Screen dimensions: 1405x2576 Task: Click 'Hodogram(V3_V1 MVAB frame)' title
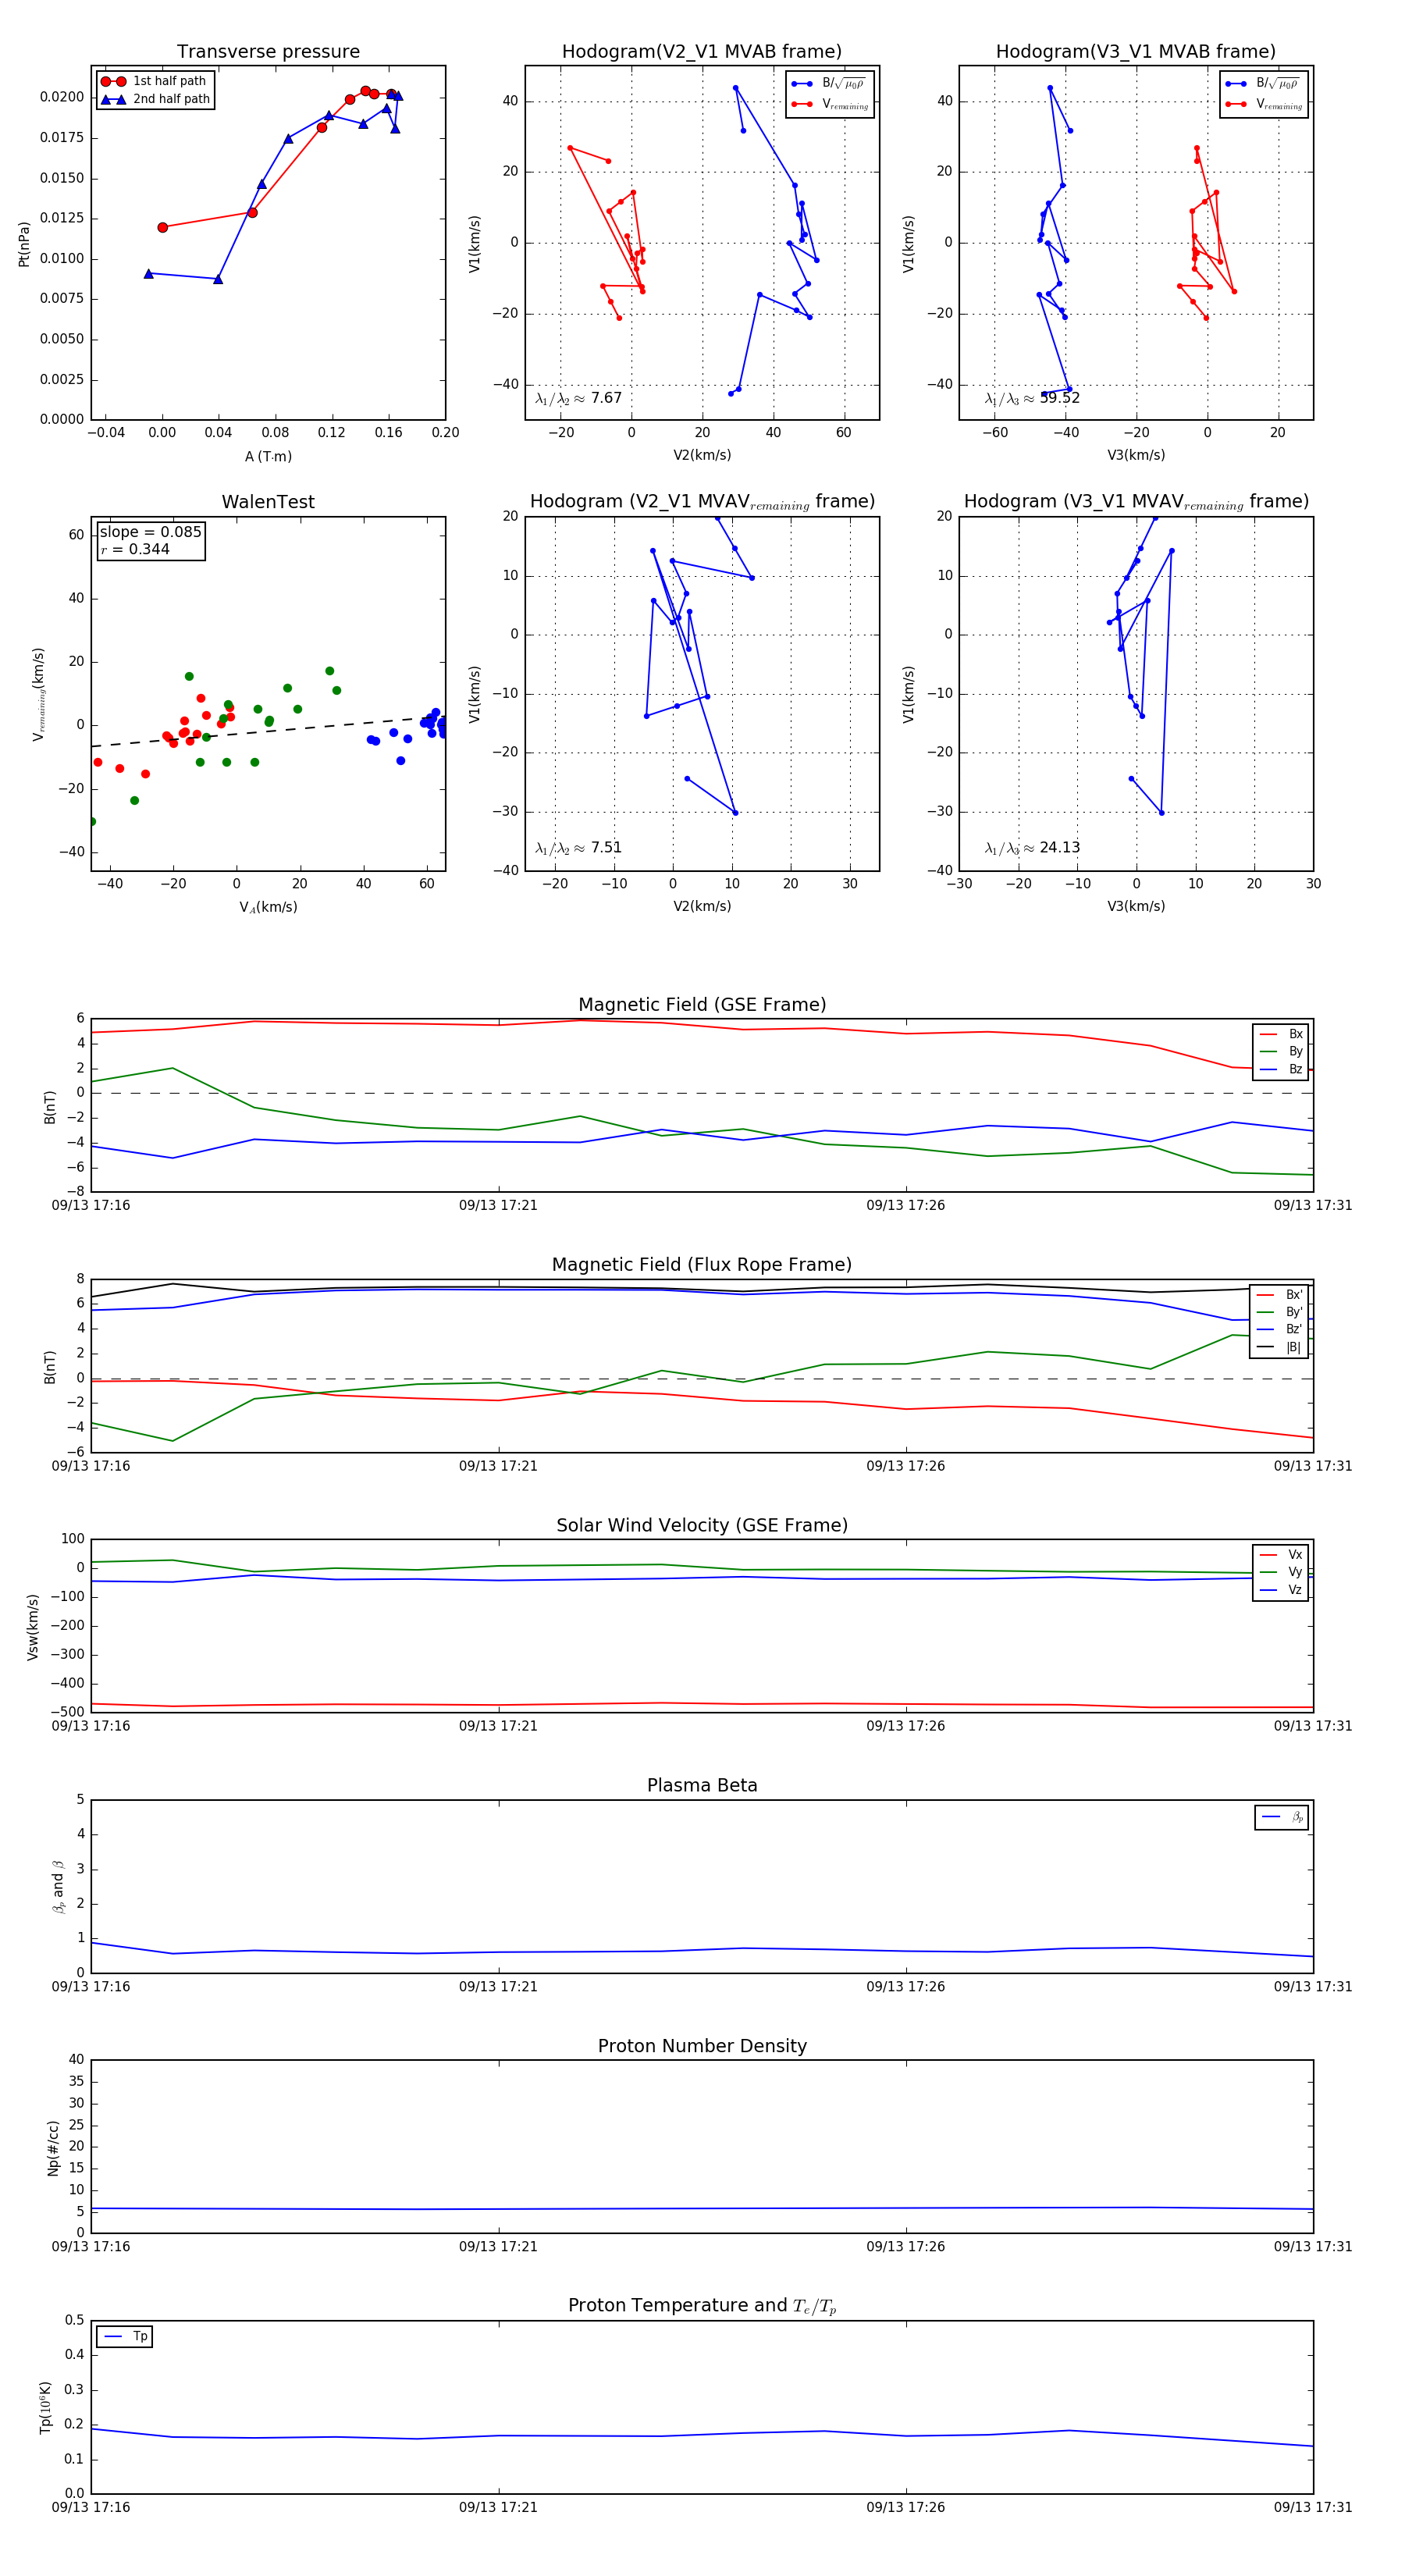click(x=1135, y=52)
